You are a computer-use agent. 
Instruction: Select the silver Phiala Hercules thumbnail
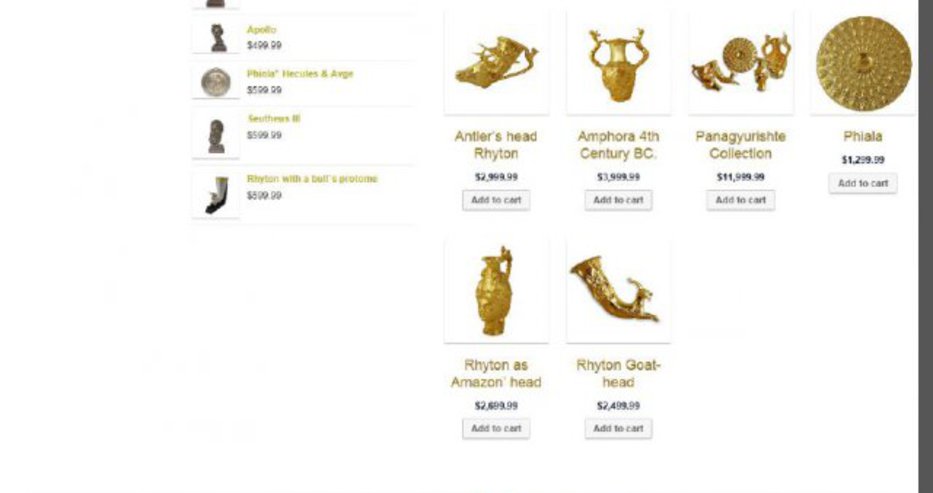pyautogui.click(x=216, y=81)
